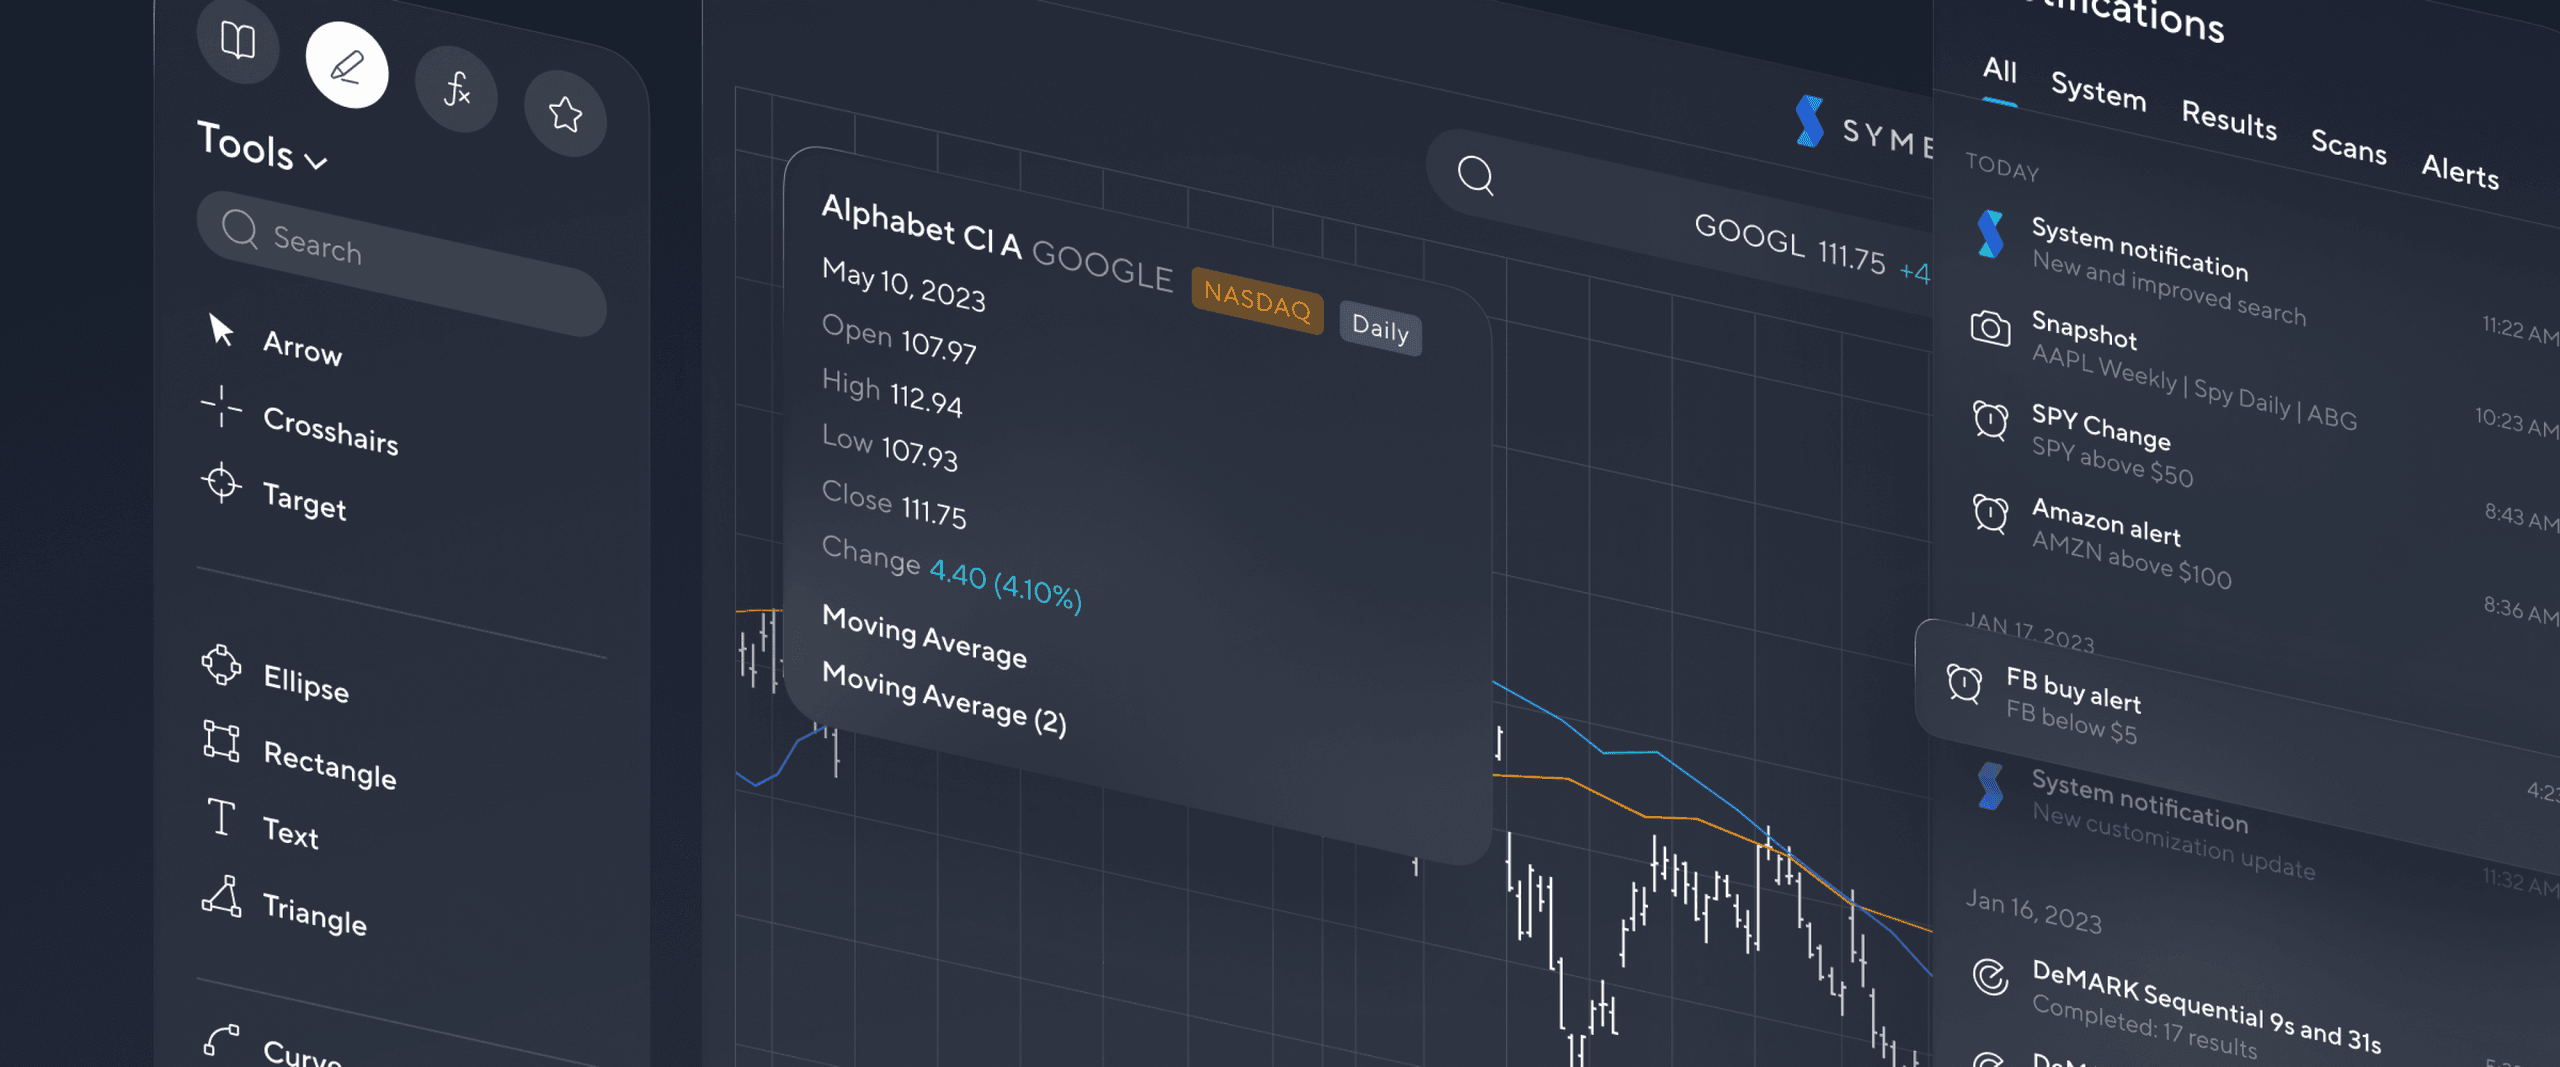Select the Target tool icon
2560x1067 pixels.
[x=221, y=484]
